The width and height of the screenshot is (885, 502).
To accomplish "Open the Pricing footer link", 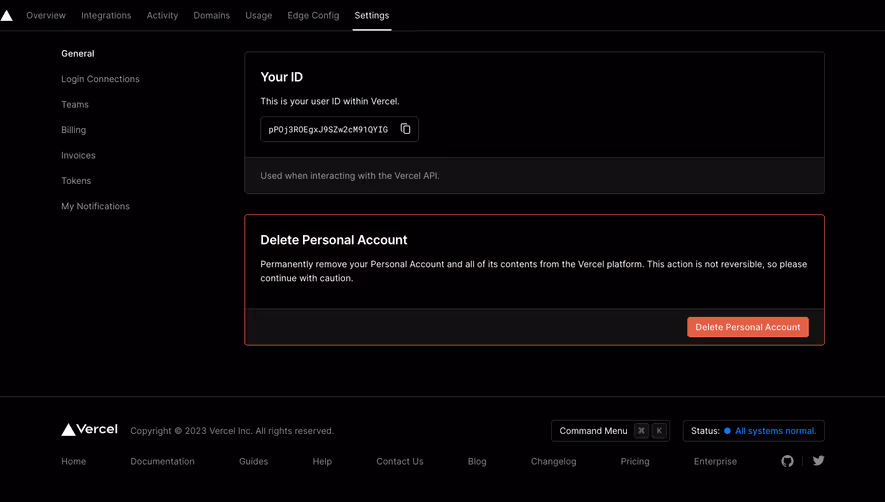I will pos(635,461).
